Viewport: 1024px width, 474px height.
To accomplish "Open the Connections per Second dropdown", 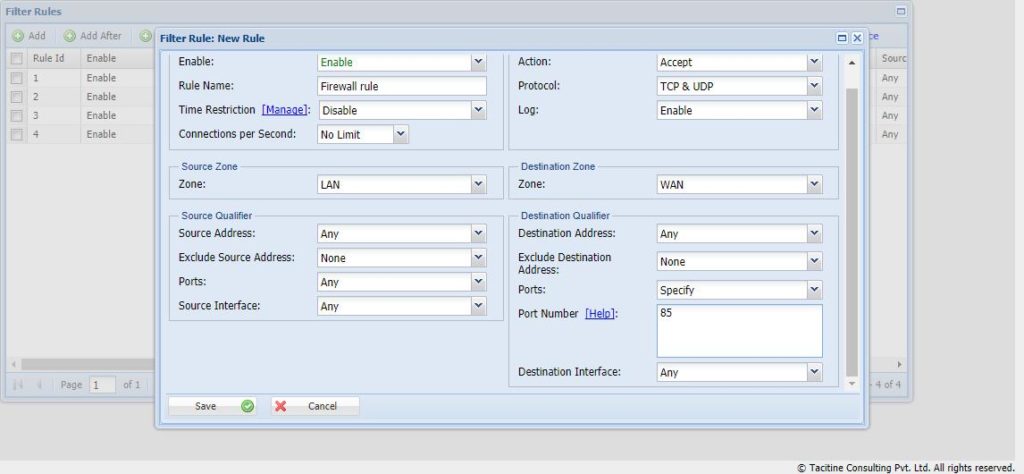I will (x=400, y=134).
